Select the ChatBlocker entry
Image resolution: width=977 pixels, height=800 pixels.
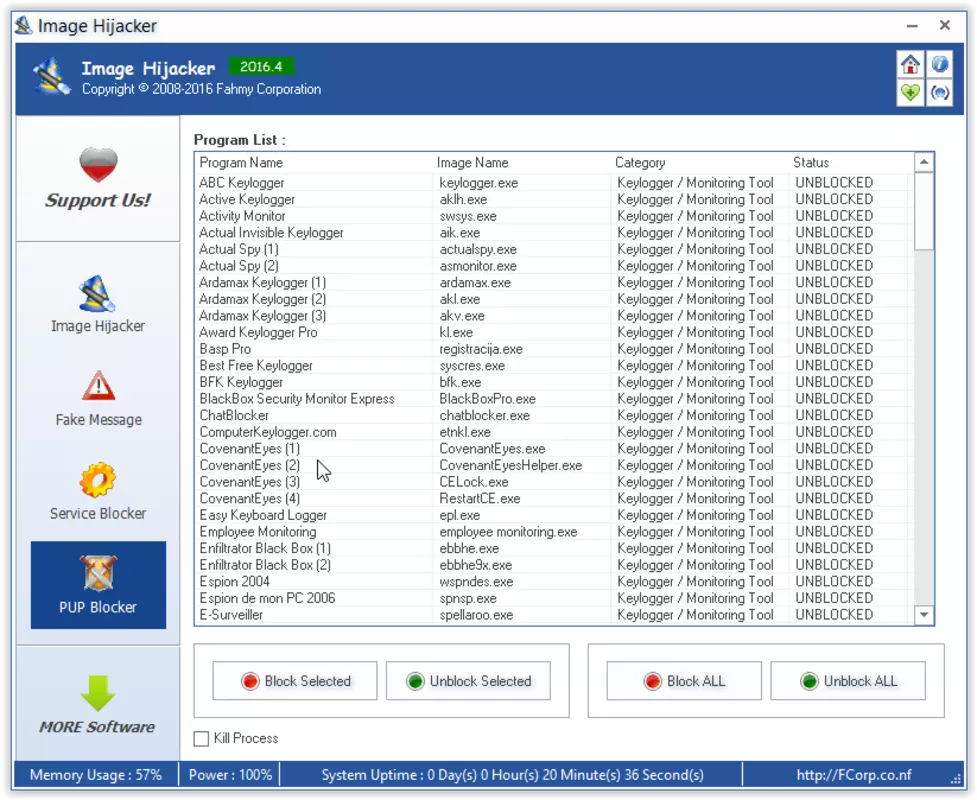[554, 416]
